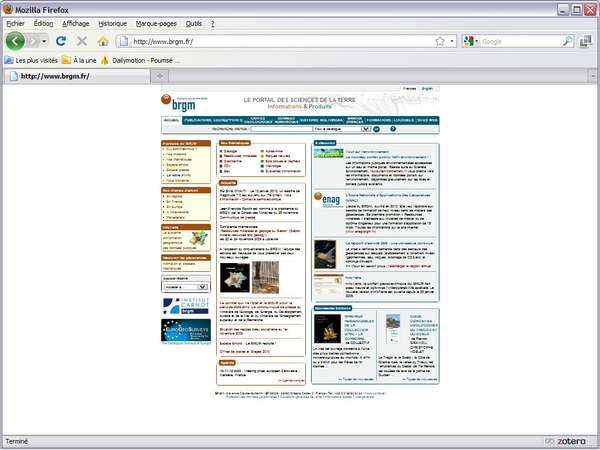The height and width of the screenshot is (450, 600).
Task: Open the Historique menu
Action: pyautogui.click(x=113, y=22)
